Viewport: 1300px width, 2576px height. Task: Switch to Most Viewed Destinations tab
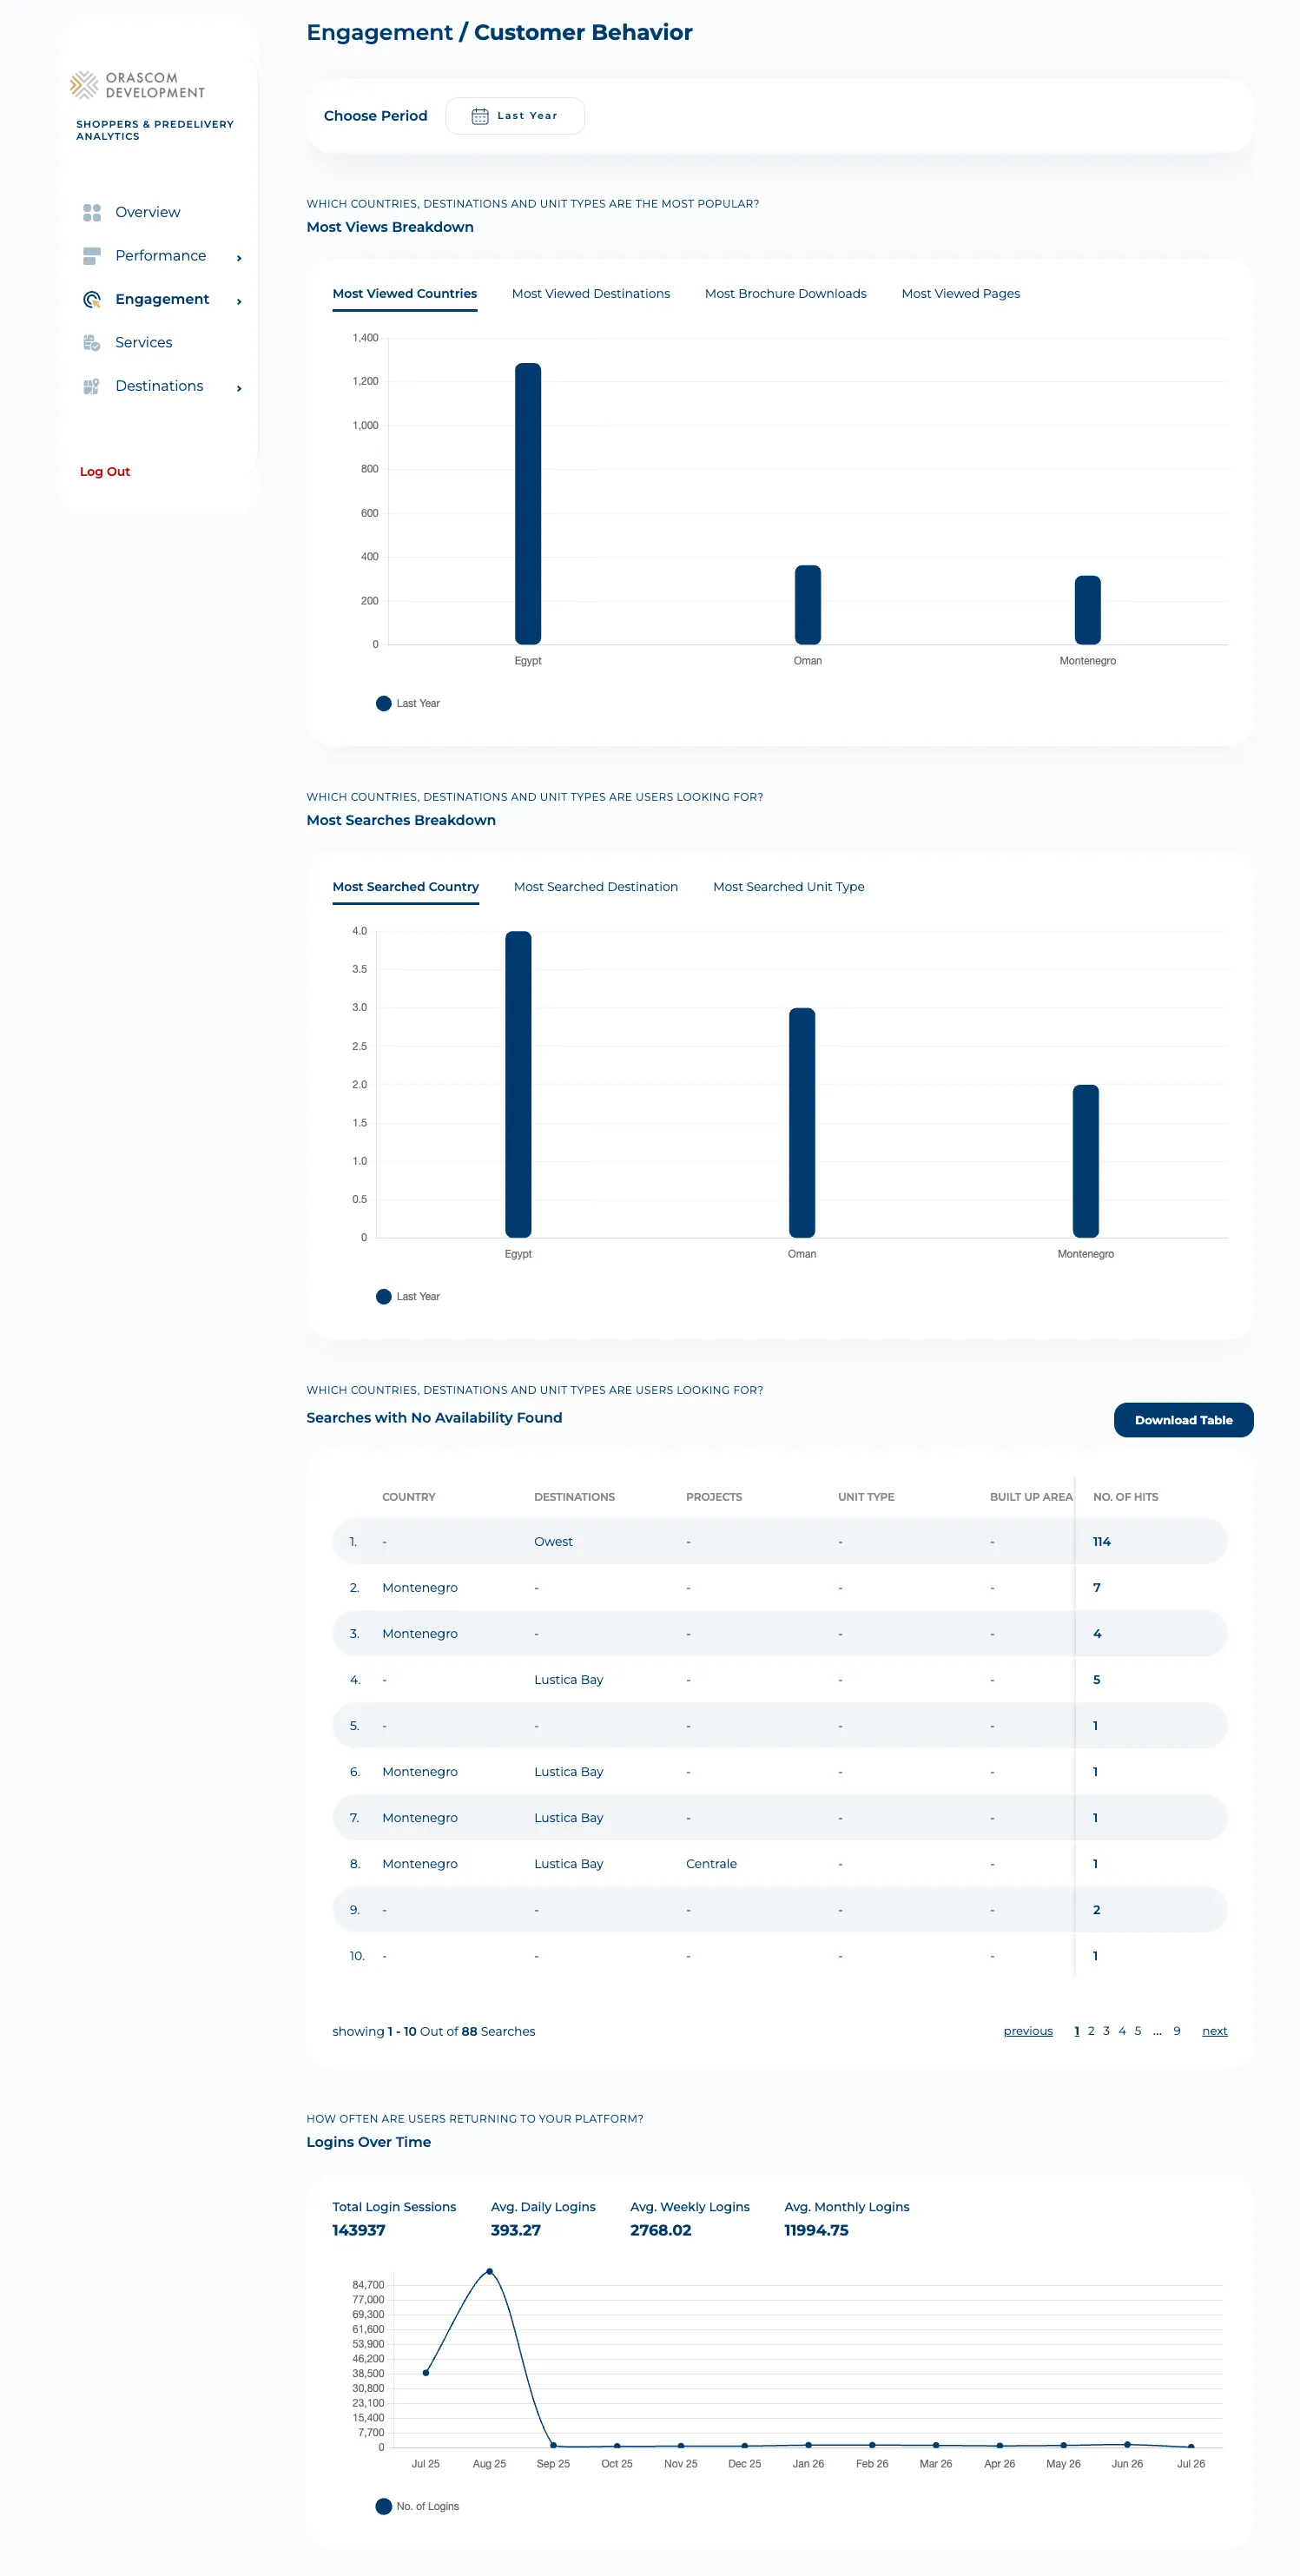[x=591, y=294]
